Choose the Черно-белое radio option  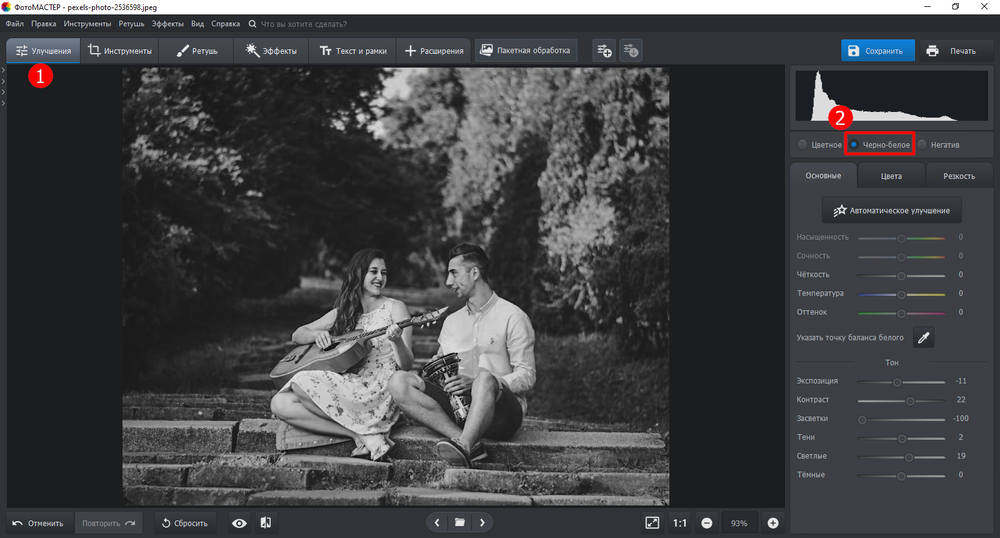[x=854, y=145]
